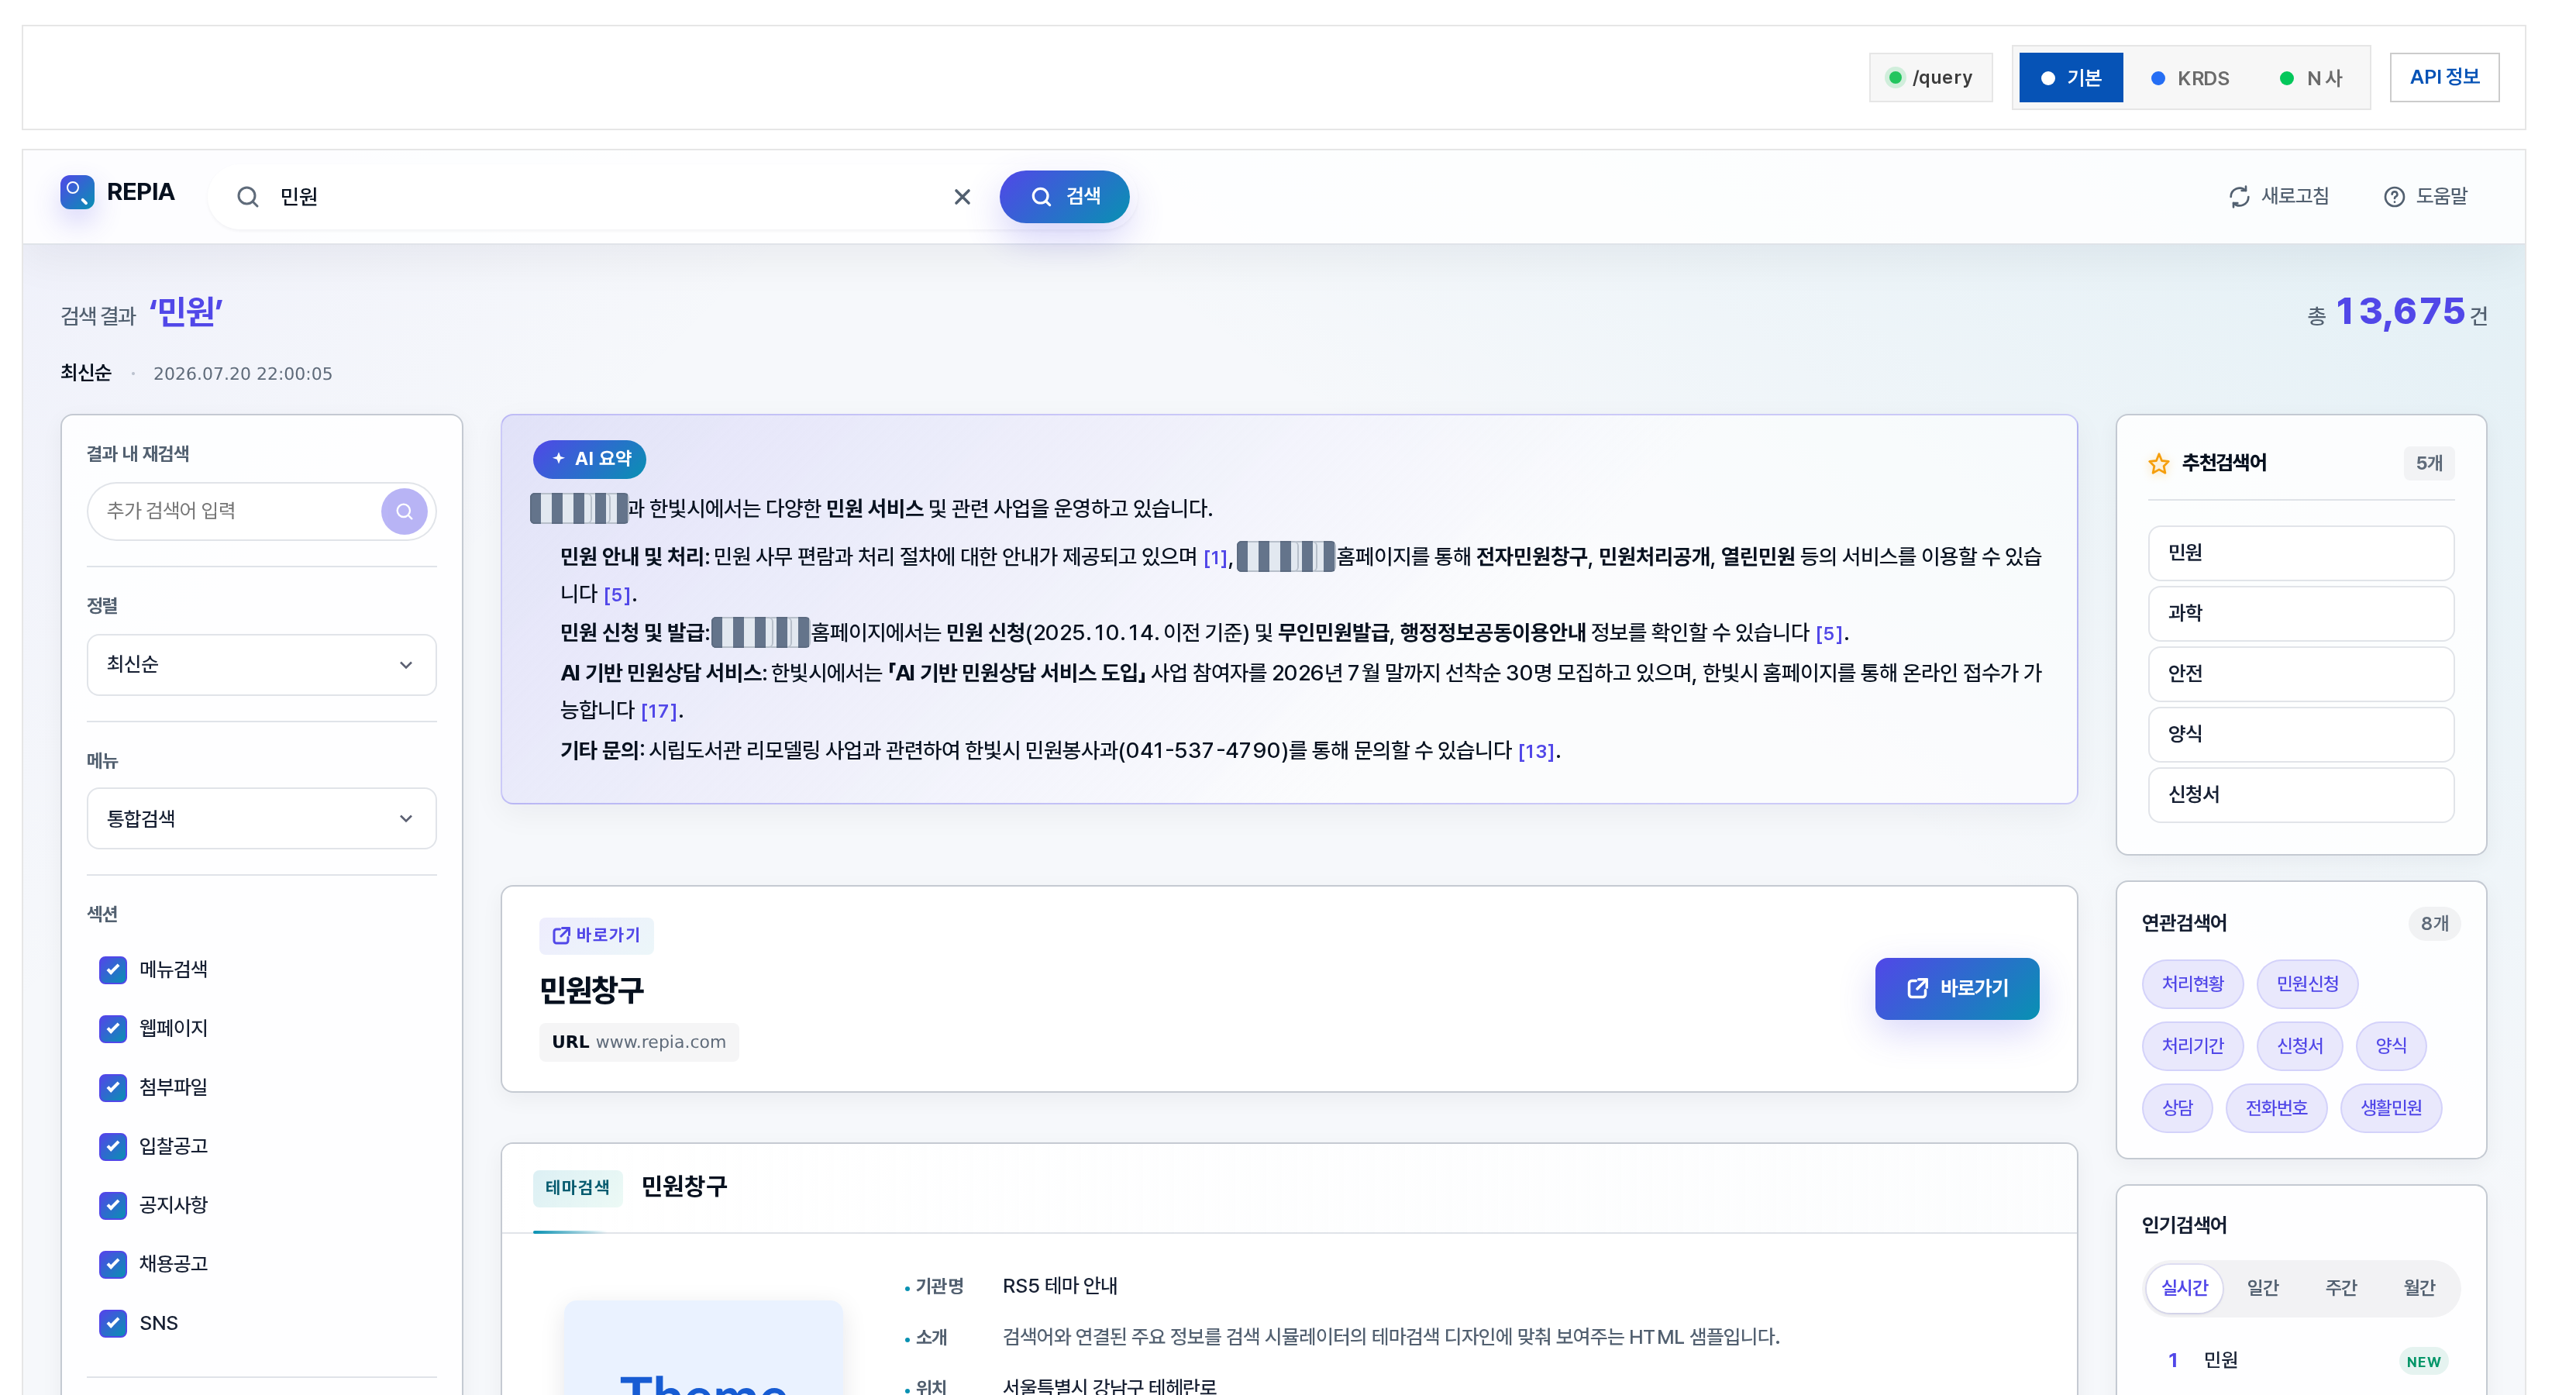Click the NEW badge on popular keyword
Screen dimensions: 2576x1395
2423,1361
